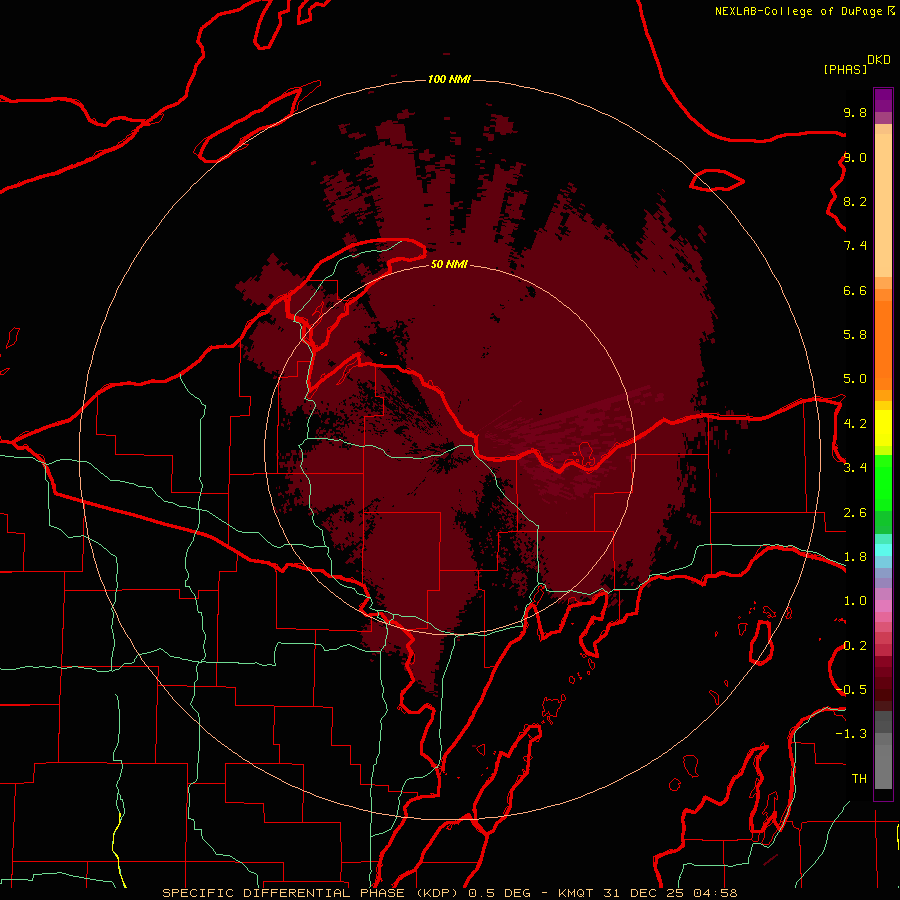Click the -0.5 scale value
Screen dimensions: 900x900
(852, 690)
